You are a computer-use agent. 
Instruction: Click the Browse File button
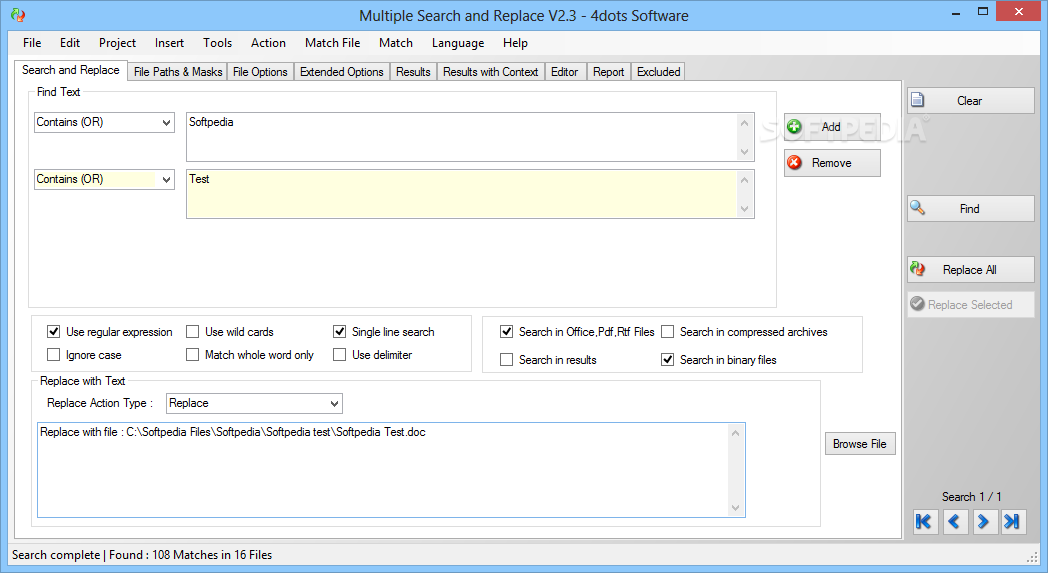pos(860,444)
